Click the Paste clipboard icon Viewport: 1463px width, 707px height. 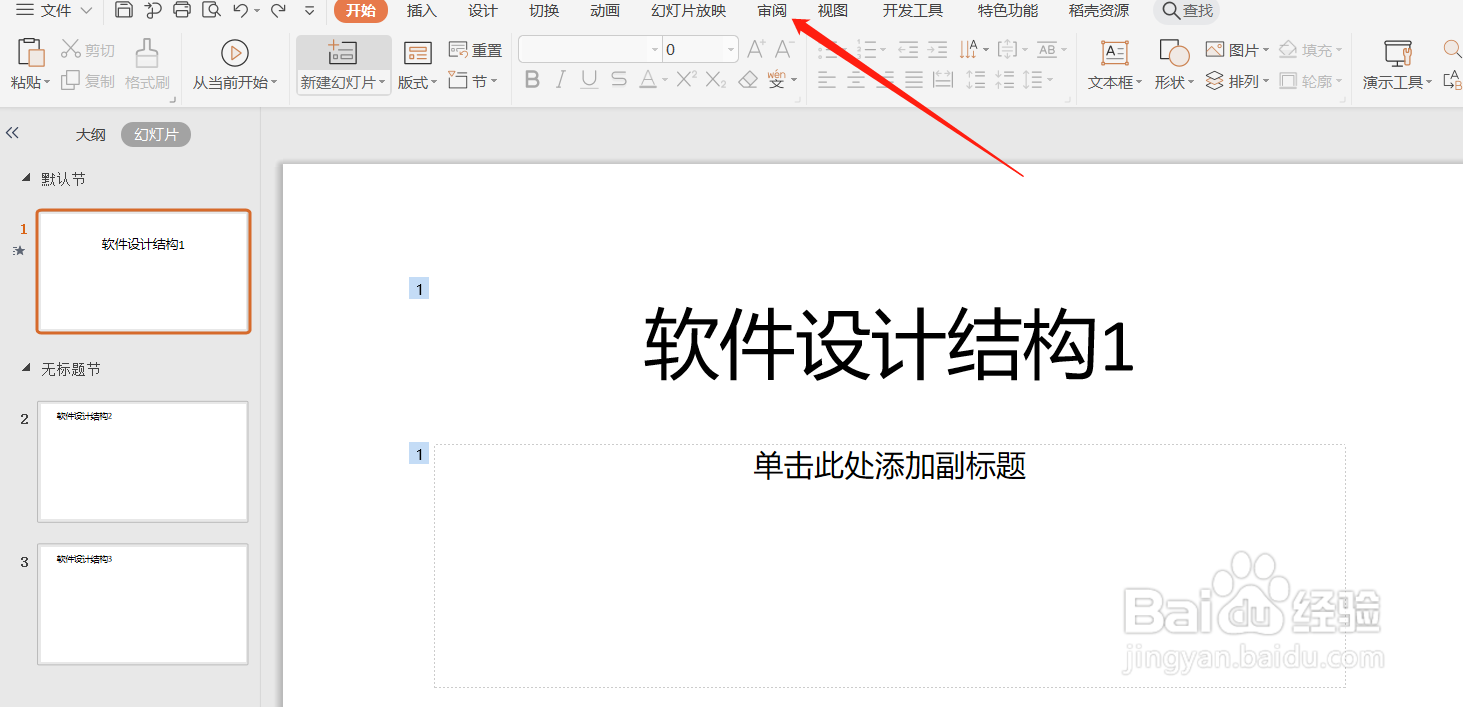(31, 52)
